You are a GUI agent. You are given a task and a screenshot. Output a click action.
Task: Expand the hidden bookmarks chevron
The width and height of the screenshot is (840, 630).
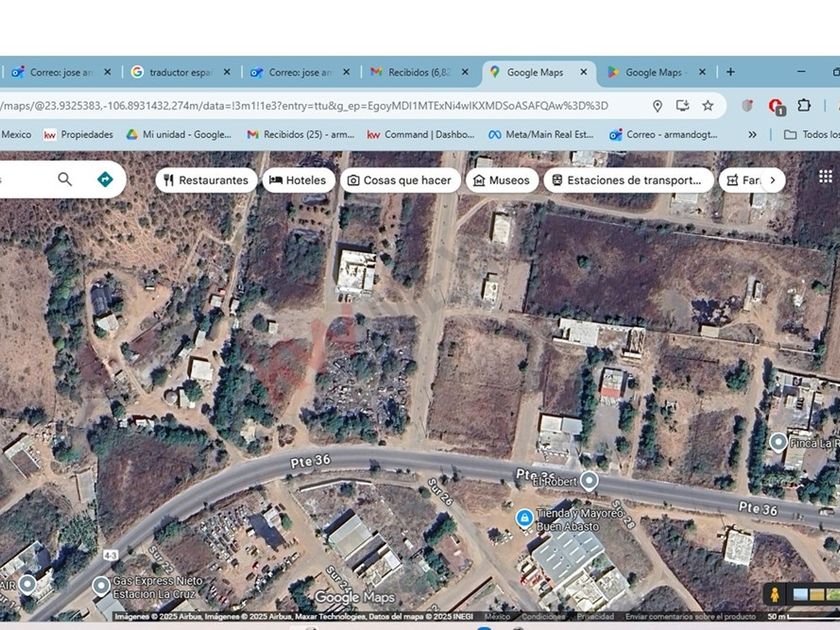click(x=752, y=134)
